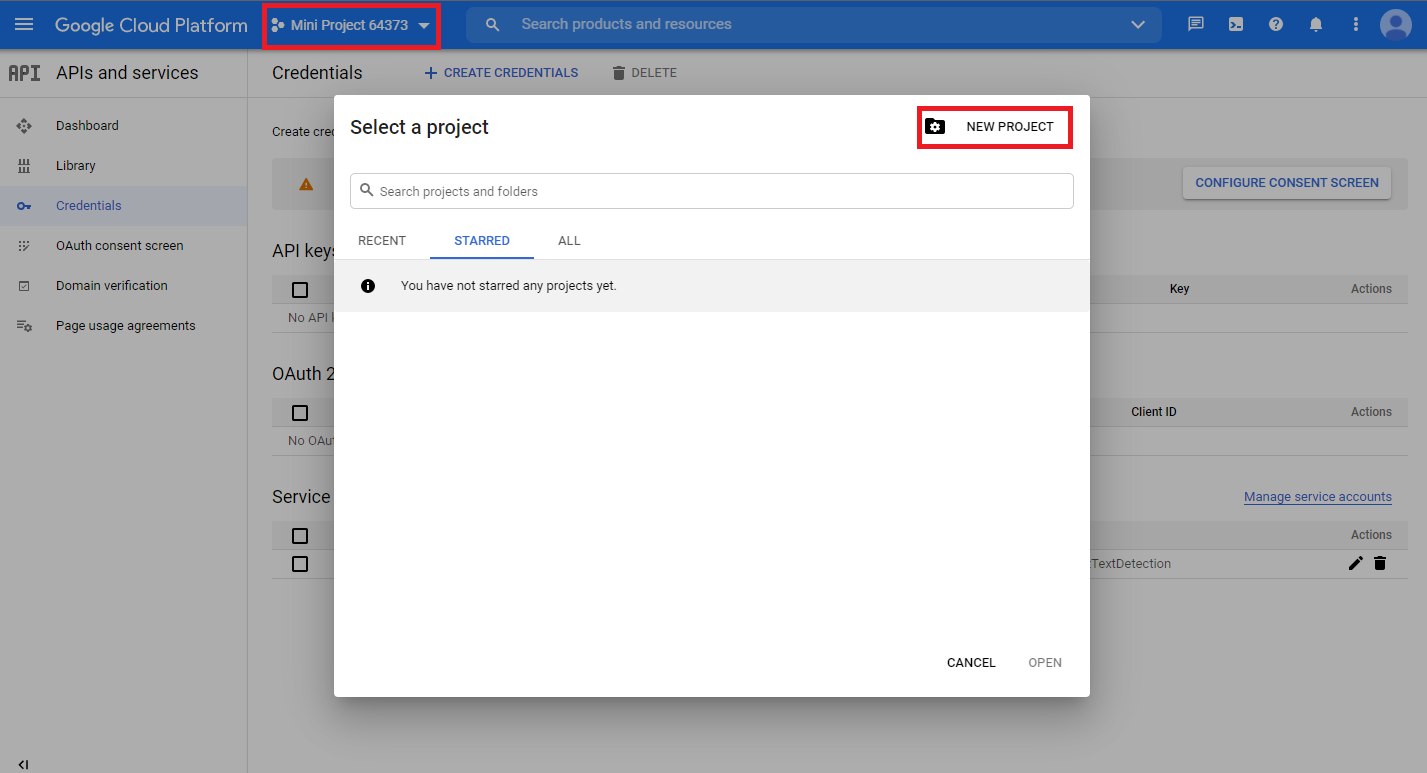The width and height of the screenshot is (1427, 773).
Task: Switch to the RECENT tab
Action: [x=382, y=241]
